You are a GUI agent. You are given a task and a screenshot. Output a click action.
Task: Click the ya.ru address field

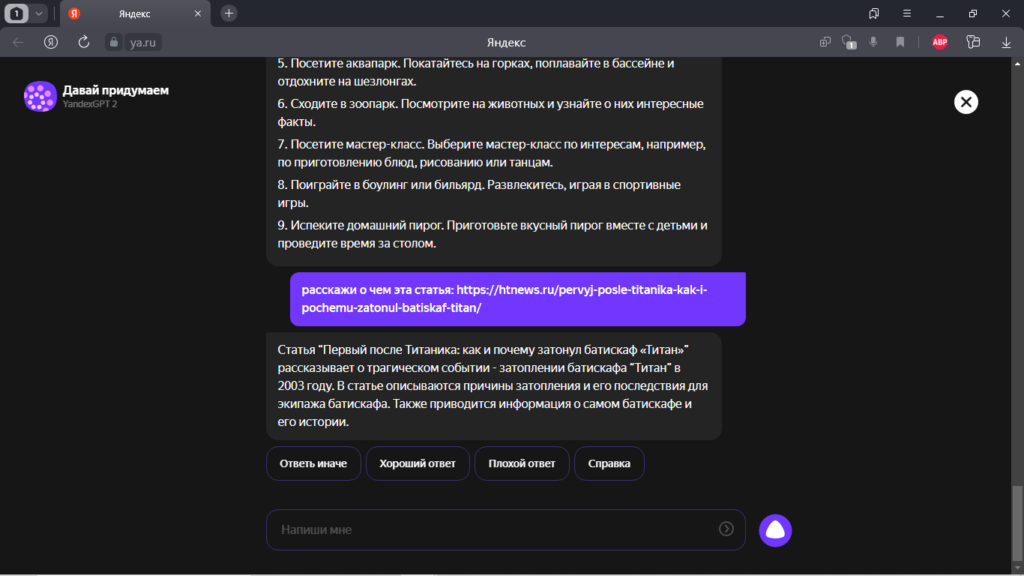pos(142,42)
